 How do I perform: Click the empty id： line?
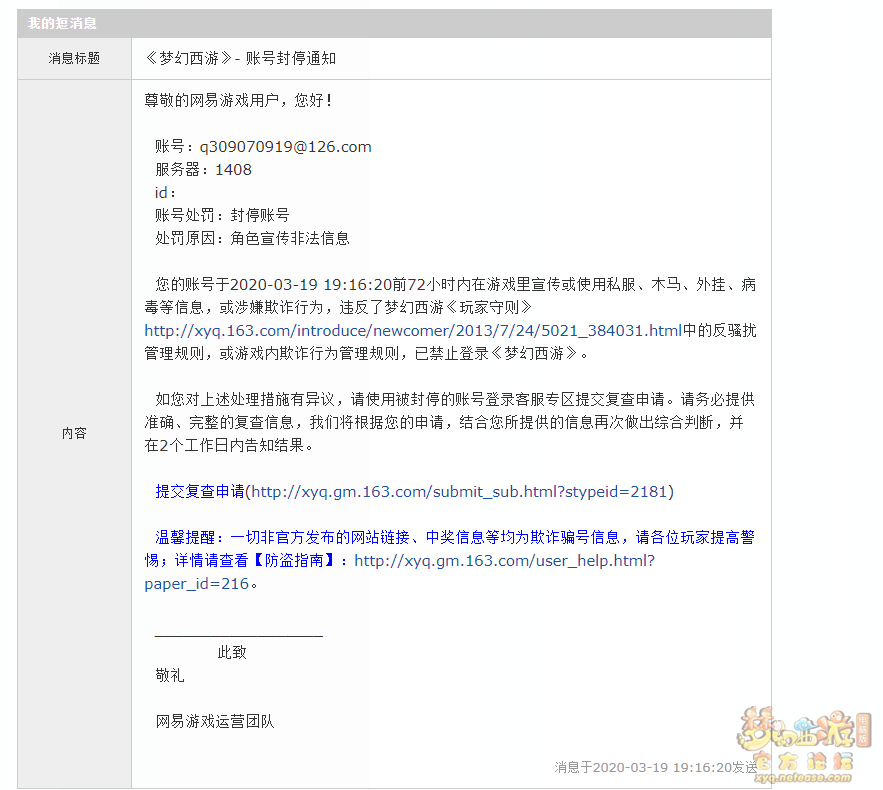pyautogui.click(x=166, y=193)
